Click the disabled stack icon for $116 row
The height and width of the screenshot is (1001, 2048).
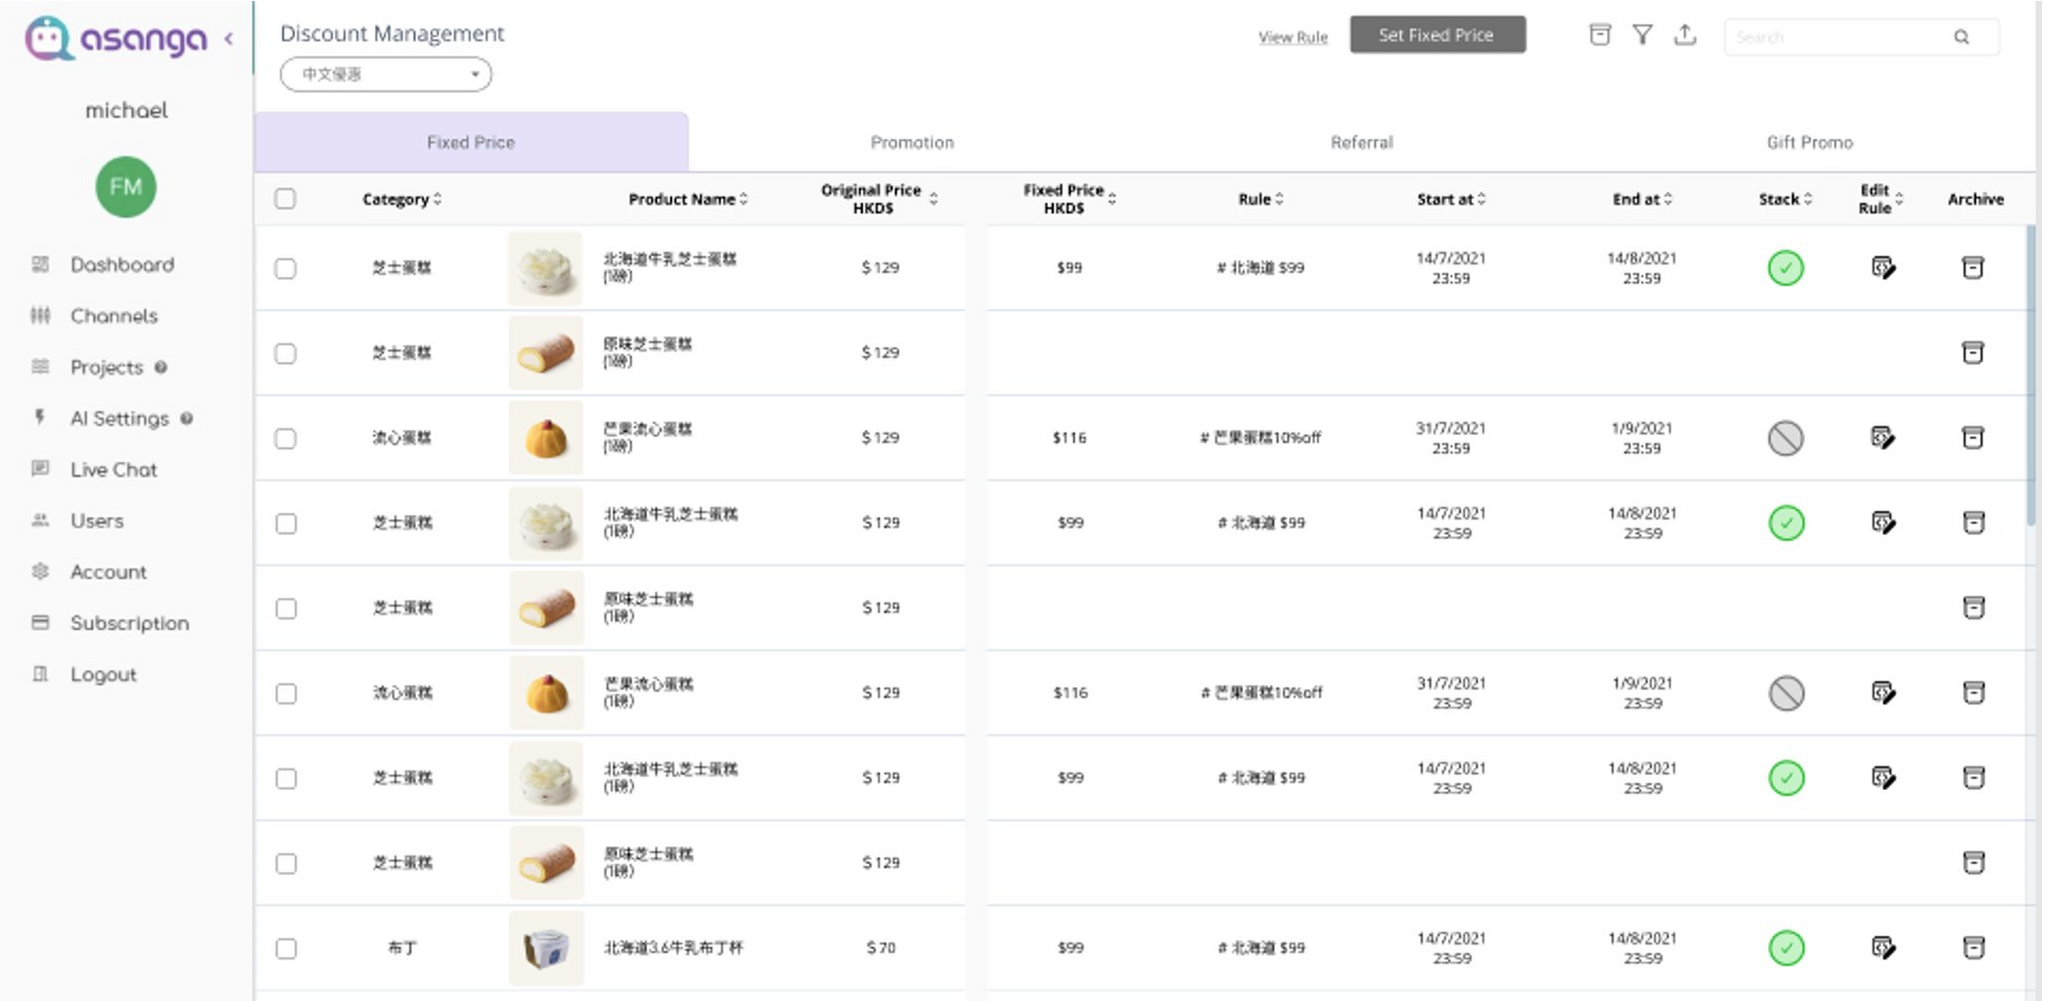click(x=1785, y=438)
